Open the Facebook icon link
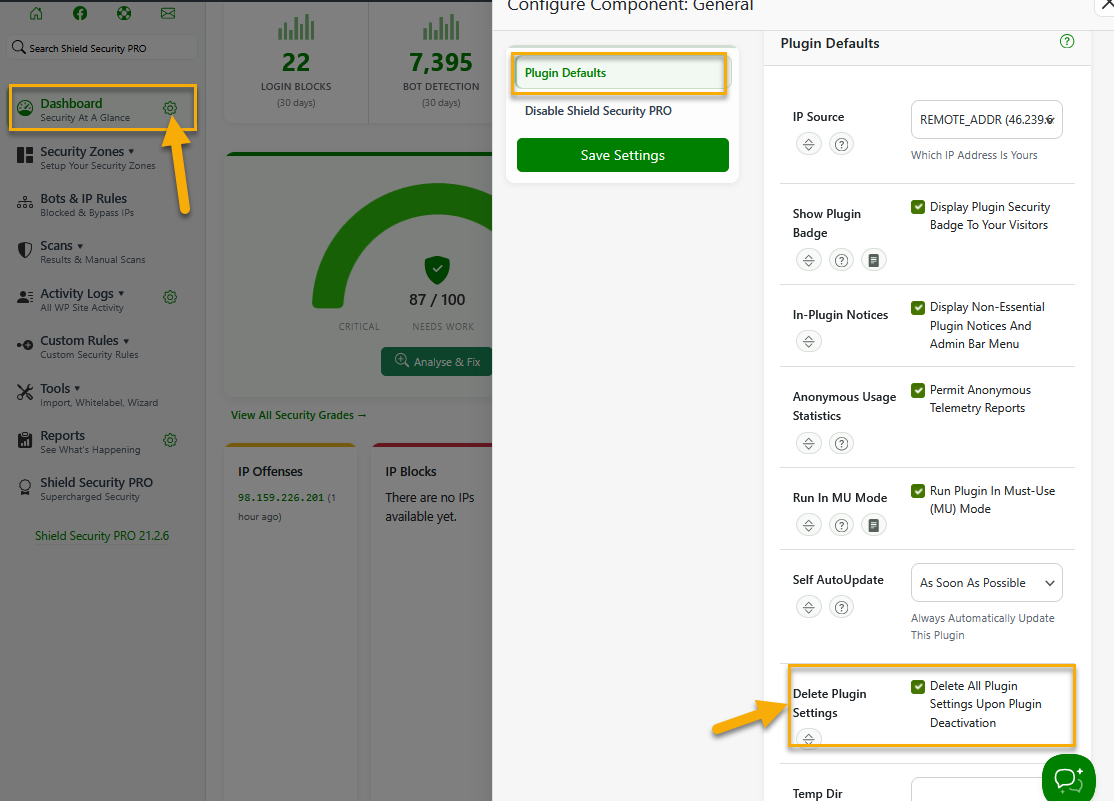 (80, 14)
